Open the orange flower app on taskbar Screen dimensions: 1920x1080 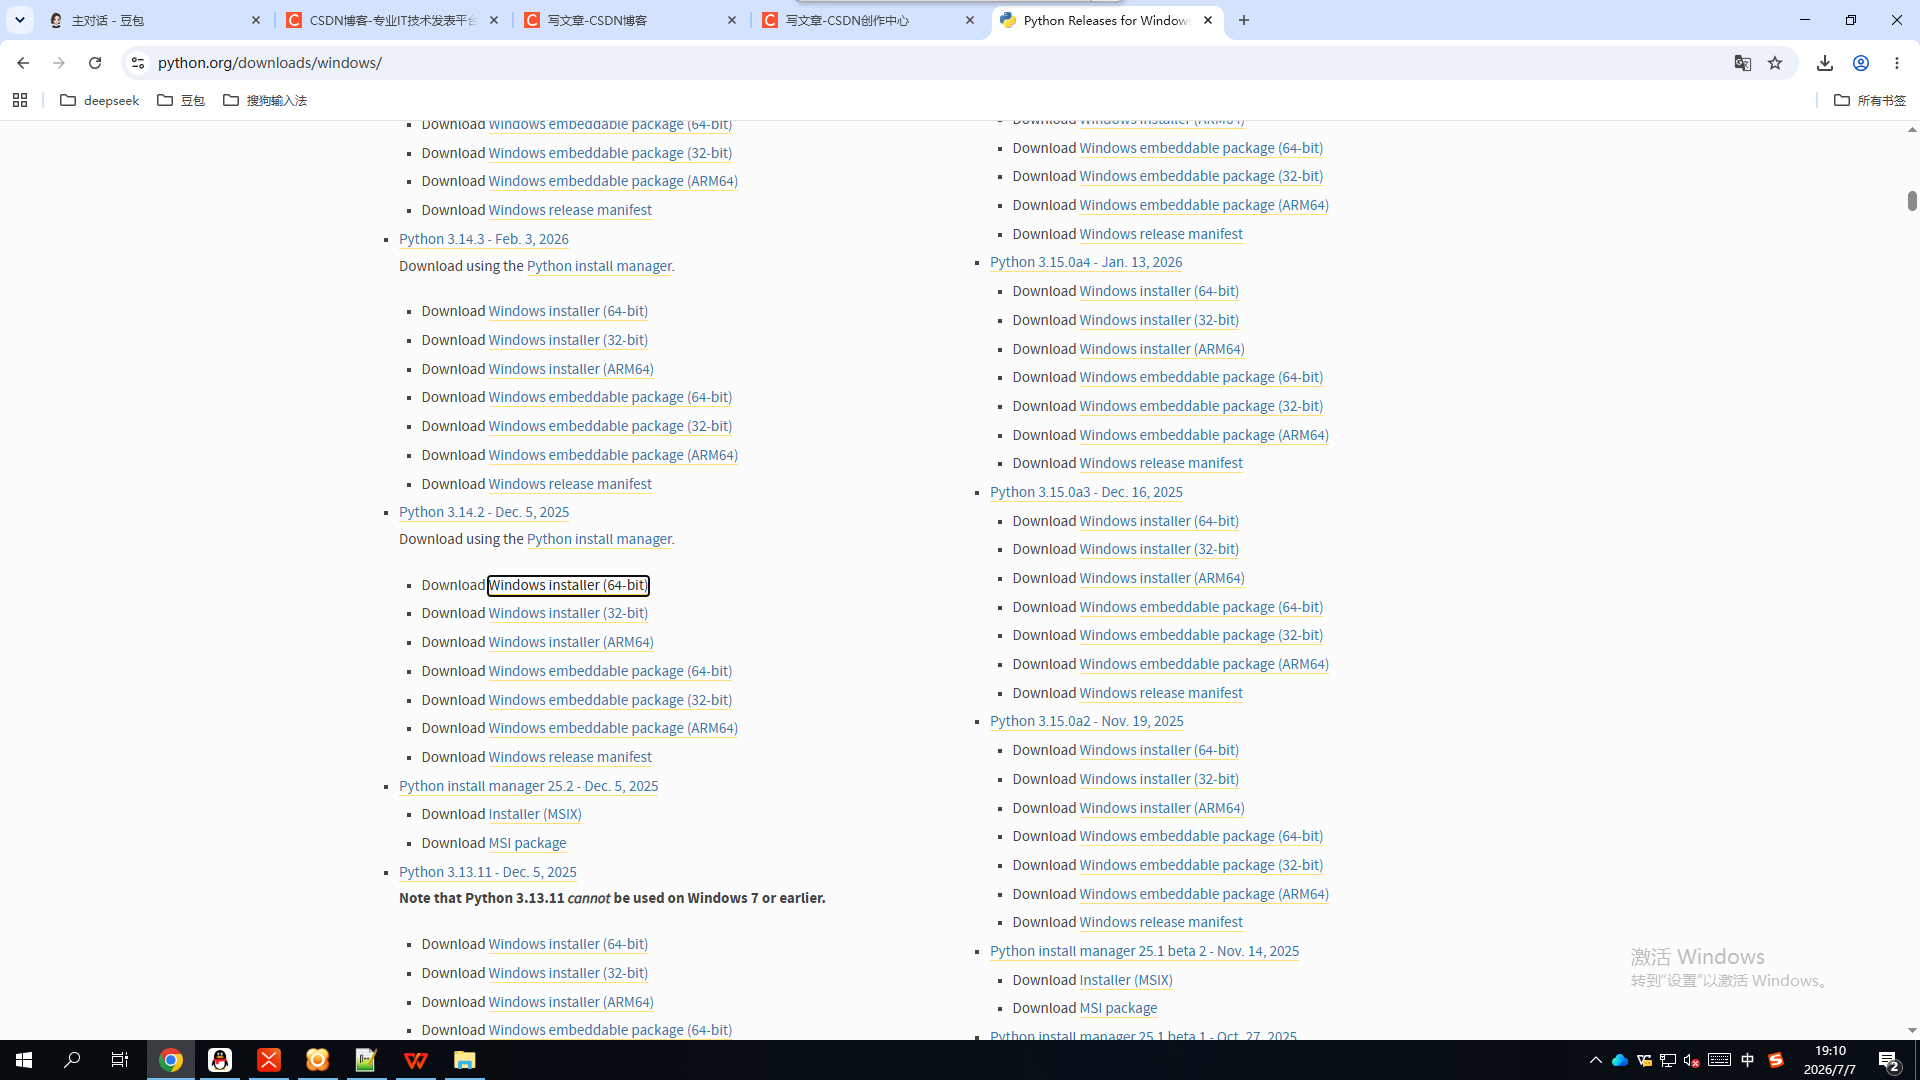[317, 1060]
